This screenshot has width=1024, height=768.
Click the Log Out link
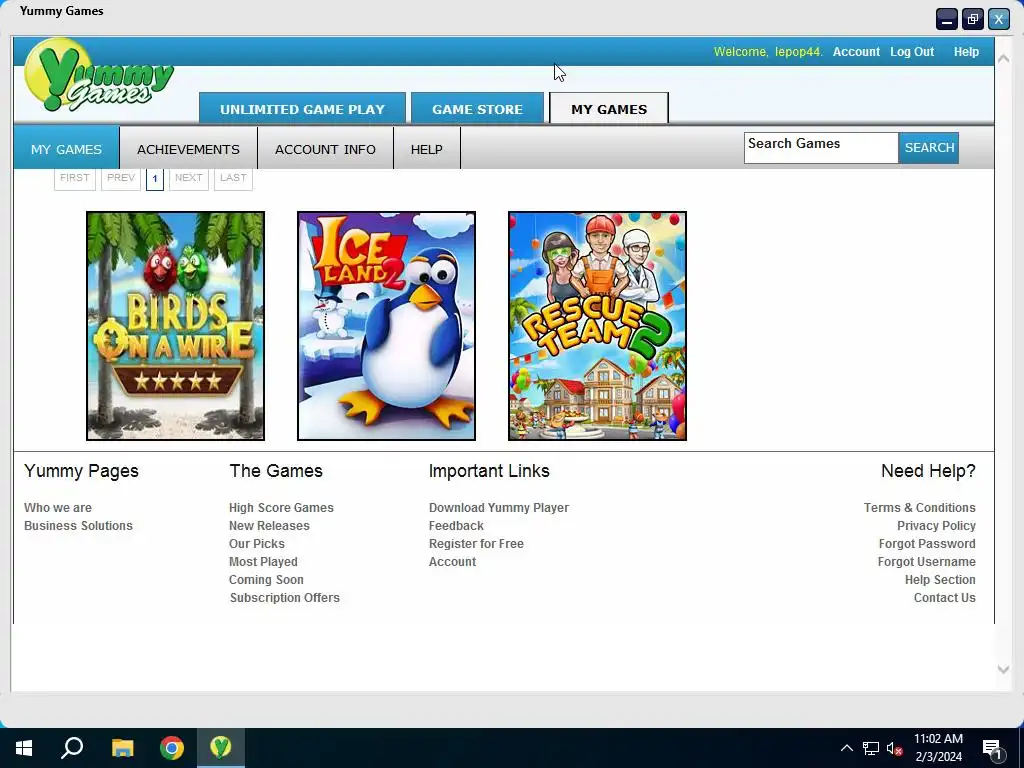(912, 52)
